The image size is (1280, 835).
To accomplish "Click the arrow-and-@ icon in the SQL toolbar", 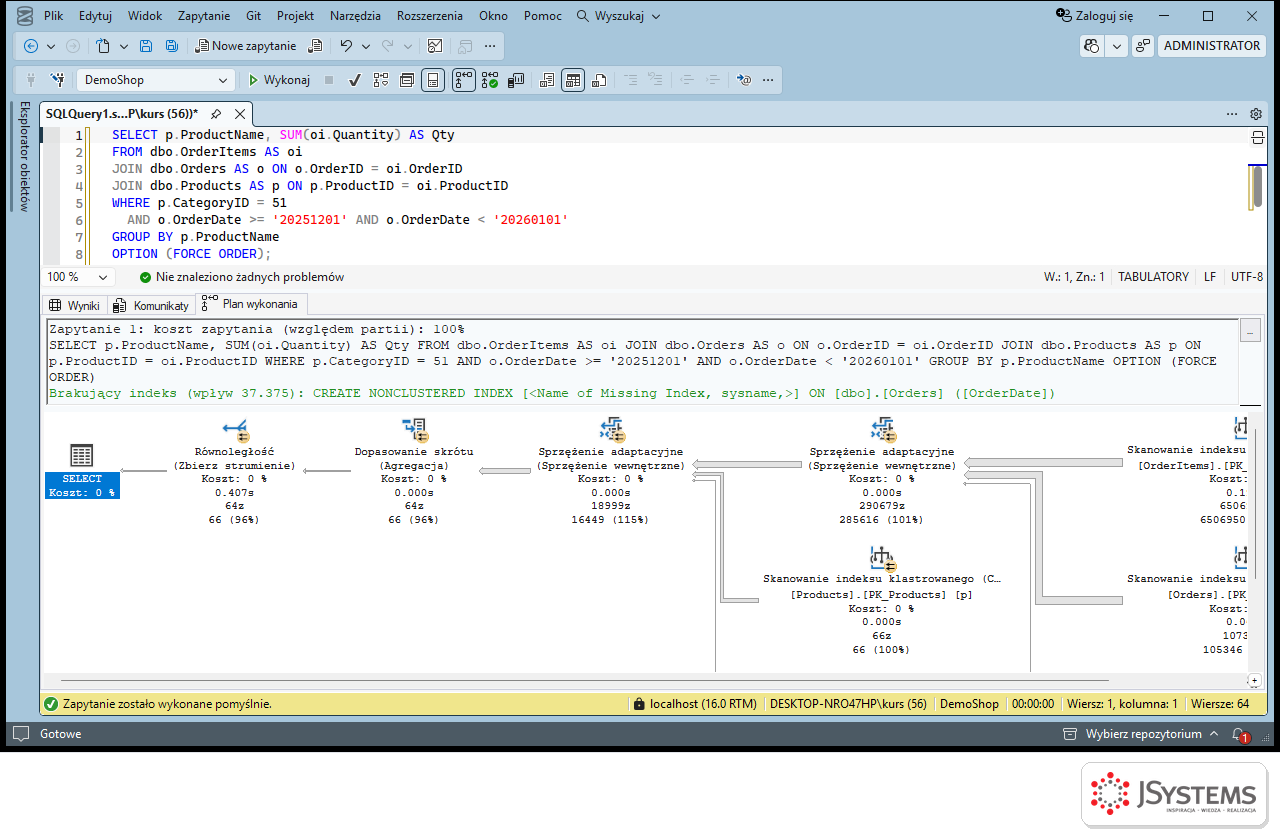I will (x=743, y=80).
